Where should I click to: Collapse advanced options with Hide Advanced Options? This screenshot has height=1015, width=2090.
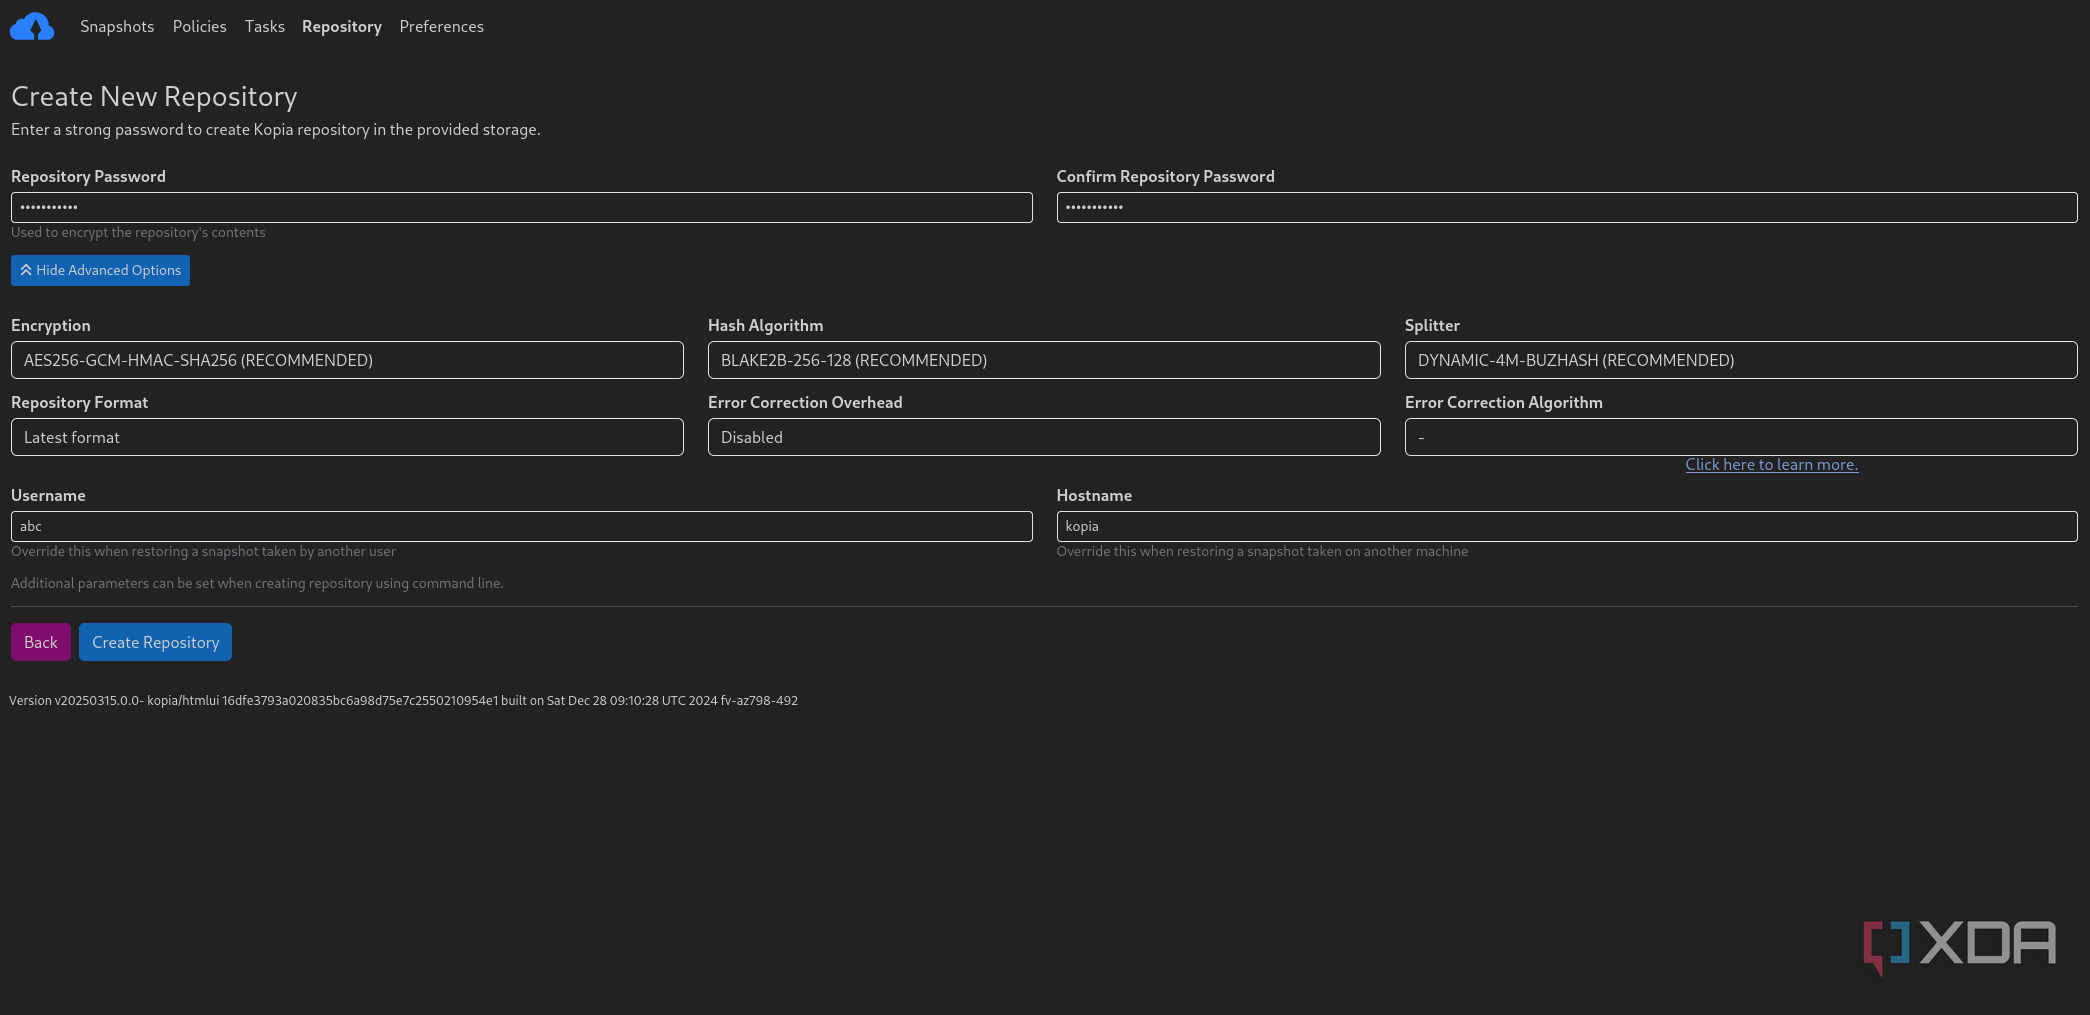tap(100, 270)
